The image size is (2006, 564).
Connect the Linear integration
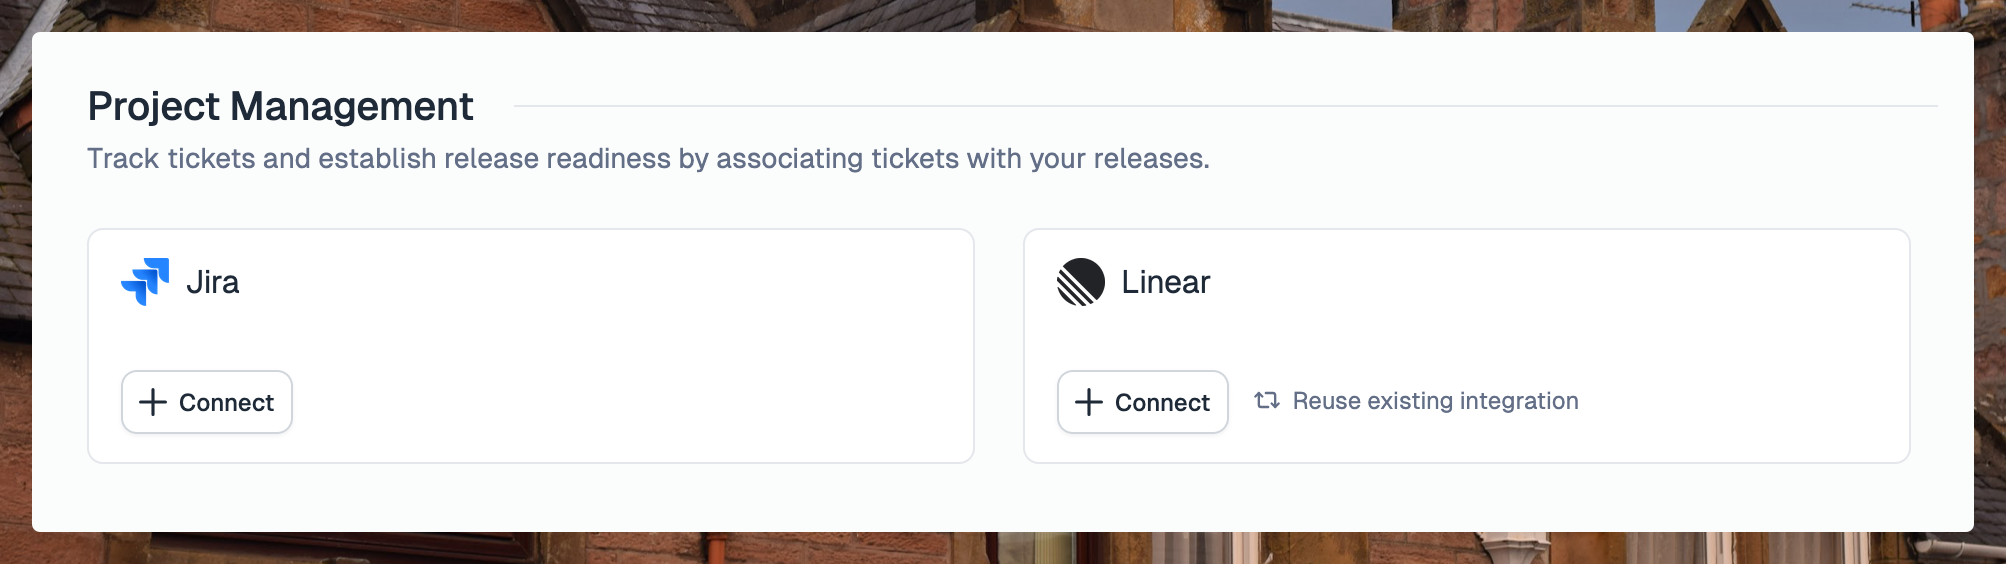[1143, 402]
